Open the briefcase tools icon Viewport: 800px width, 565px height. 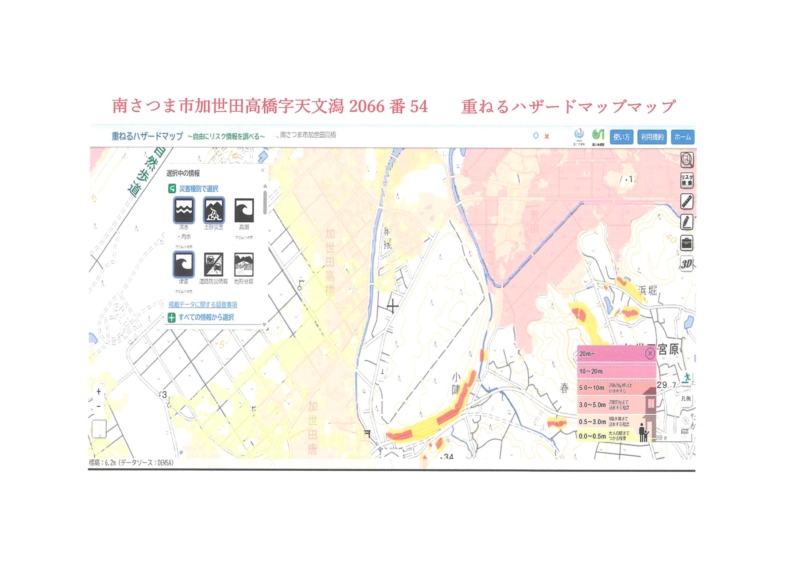tap(687, 243)
